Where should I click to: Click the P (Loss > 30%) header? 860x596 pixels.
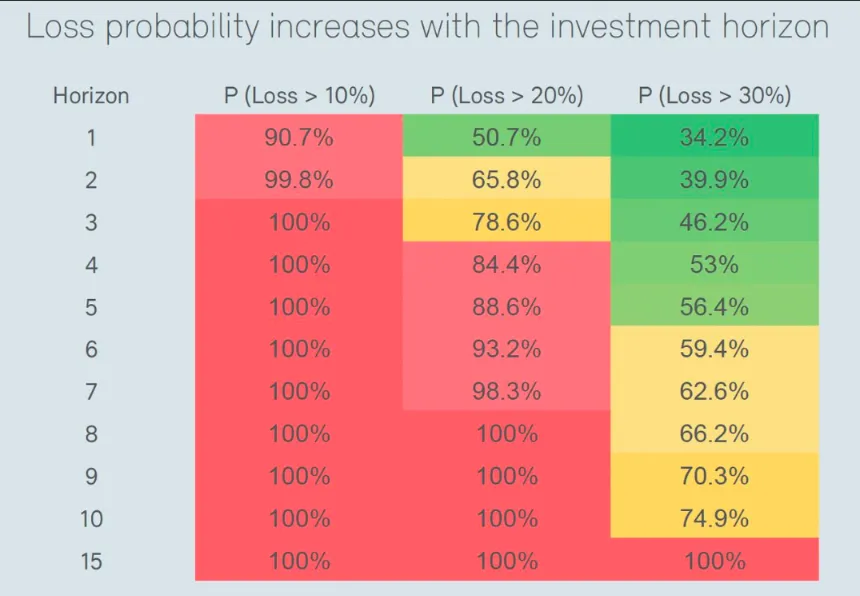[715, 97]
